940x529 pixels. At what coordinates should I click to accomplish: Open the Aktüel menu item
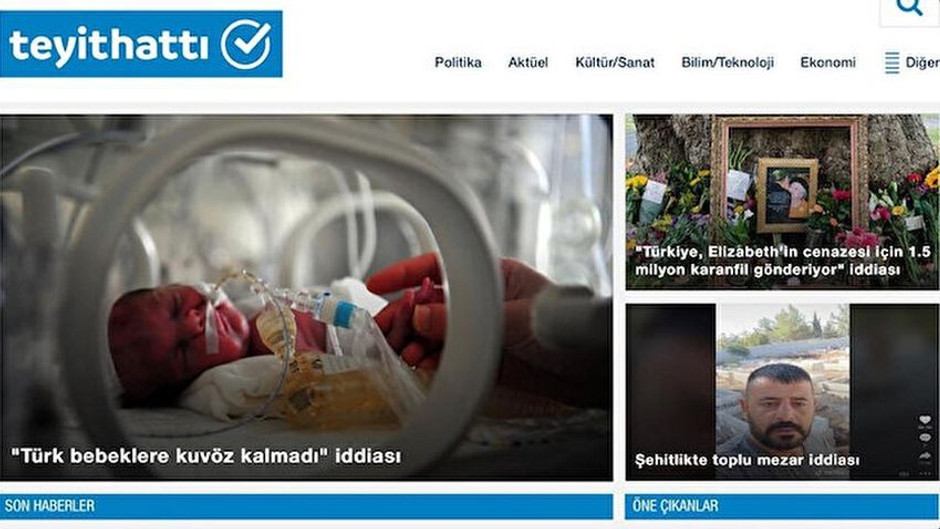pyautogui.click(x=528, y=62)
